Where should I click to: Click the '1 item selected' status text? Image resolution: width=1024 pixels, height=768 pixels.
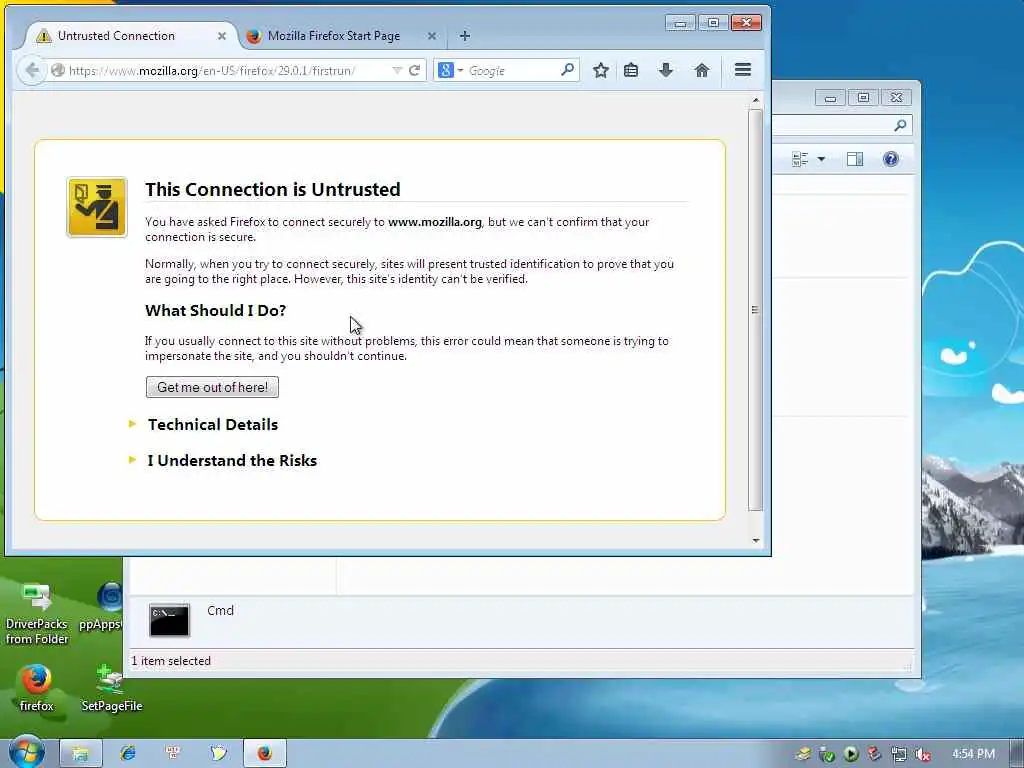[x=171, y=661]
